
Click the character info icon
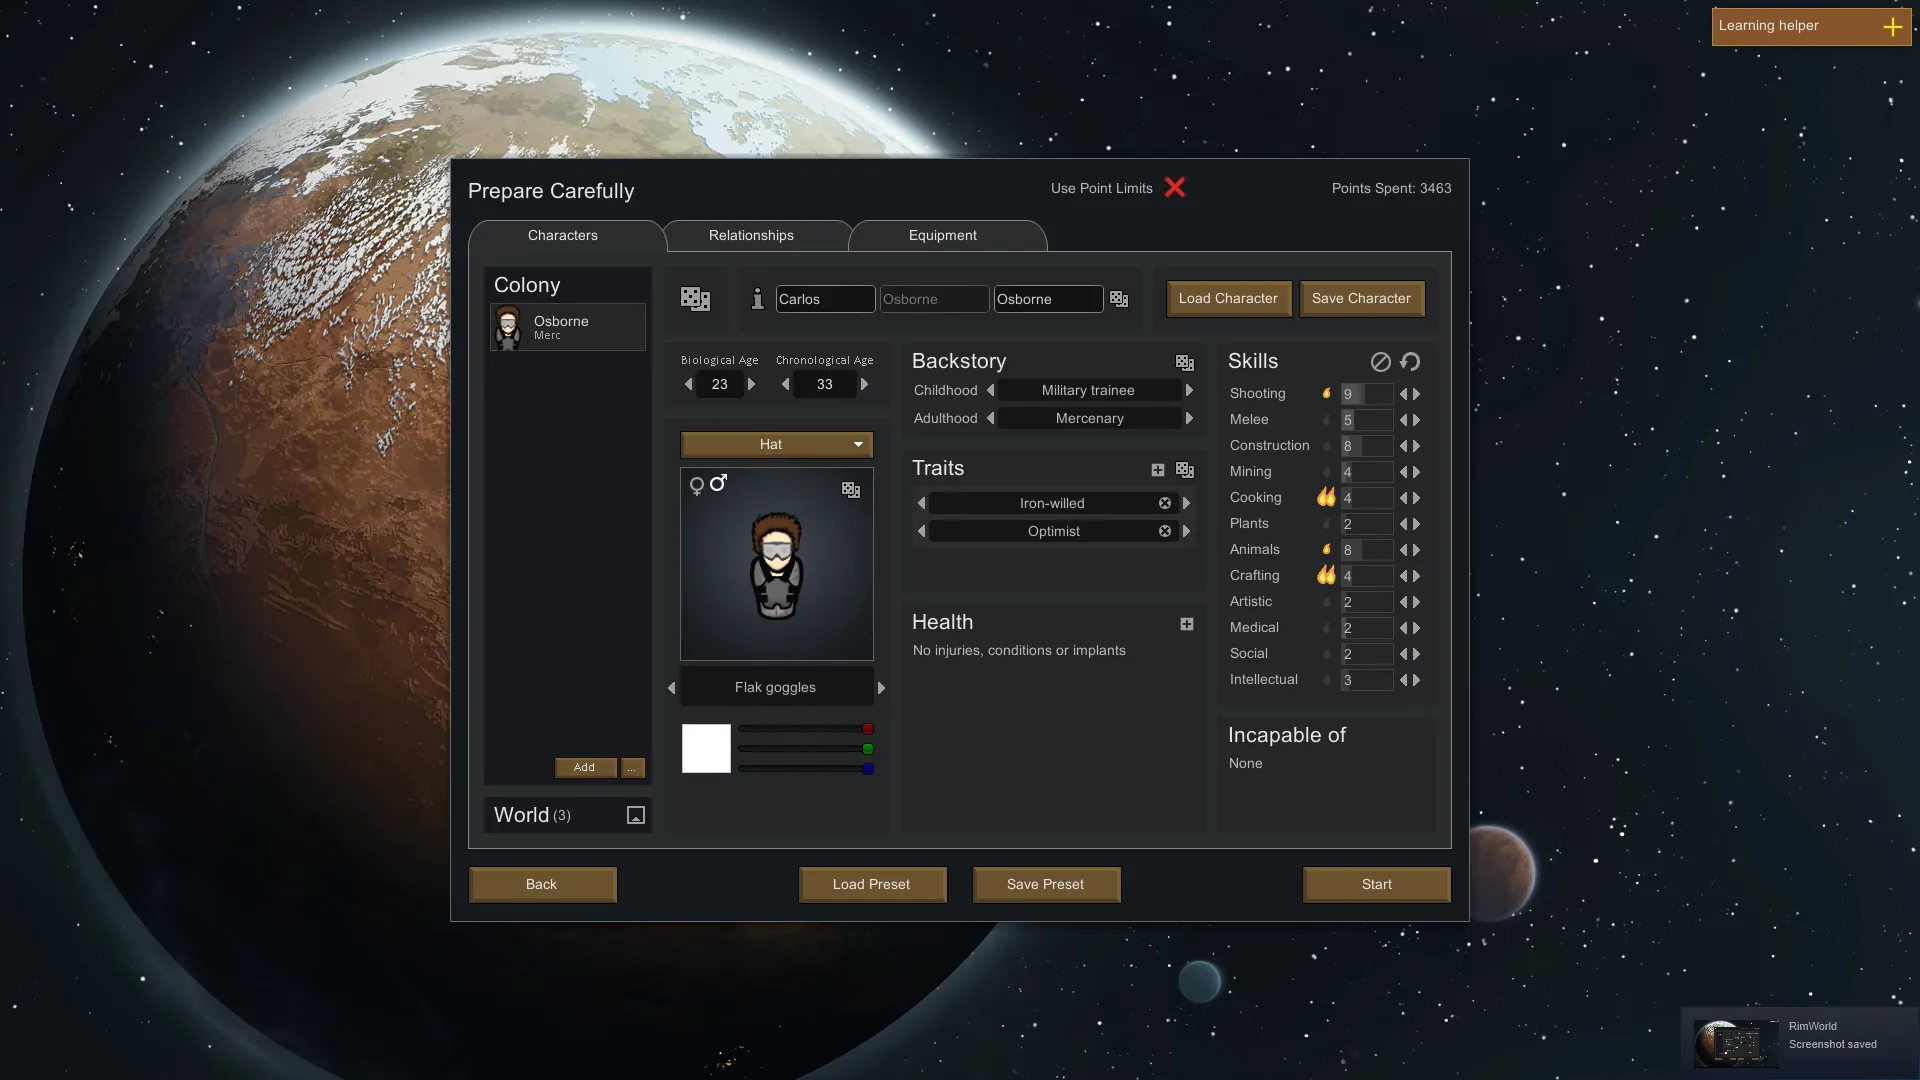click(x=757, y=299)
